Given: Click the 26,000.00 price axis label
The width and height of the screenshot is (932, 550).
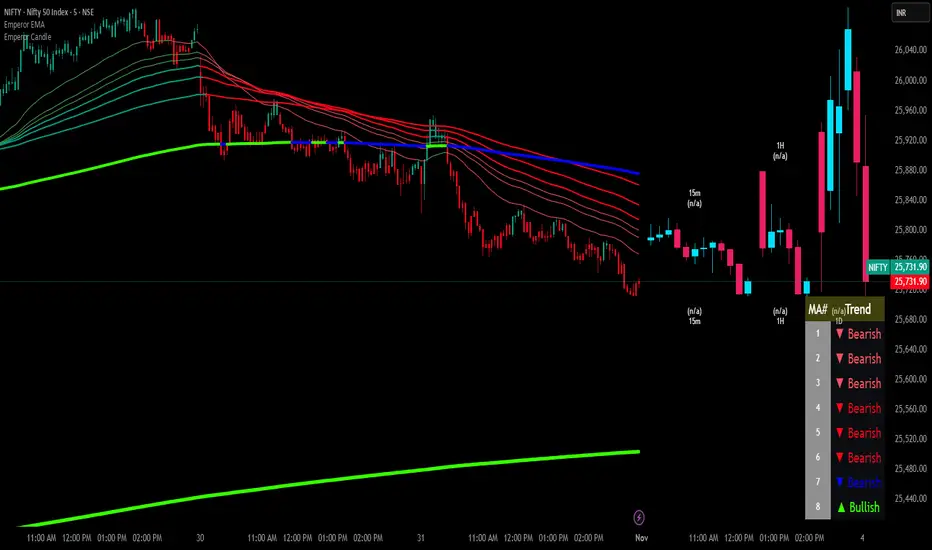Looking at the screenshot, I should [911, 80].
